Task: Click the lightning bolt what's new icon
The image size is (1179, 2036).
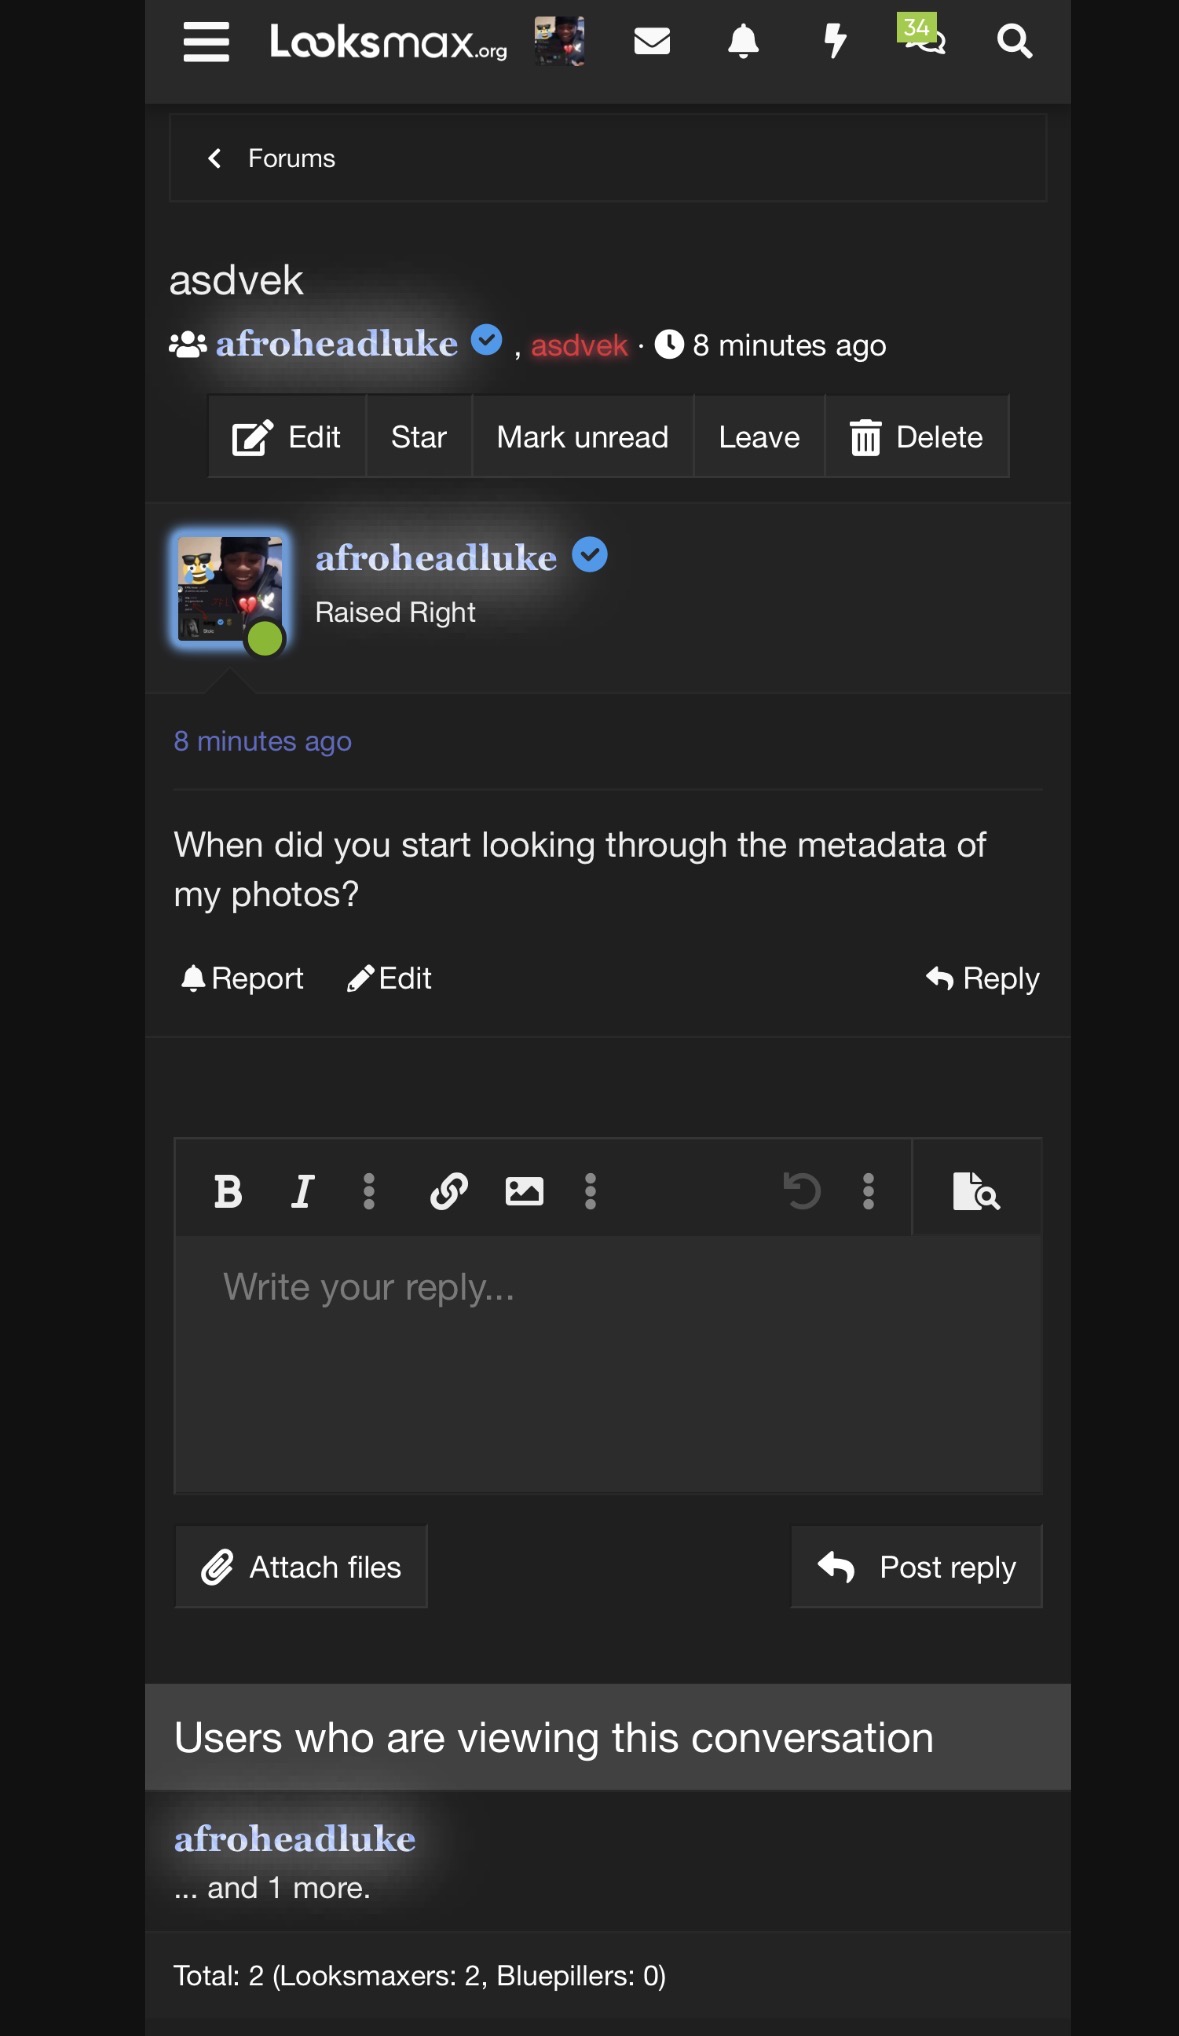Action: 835,41
